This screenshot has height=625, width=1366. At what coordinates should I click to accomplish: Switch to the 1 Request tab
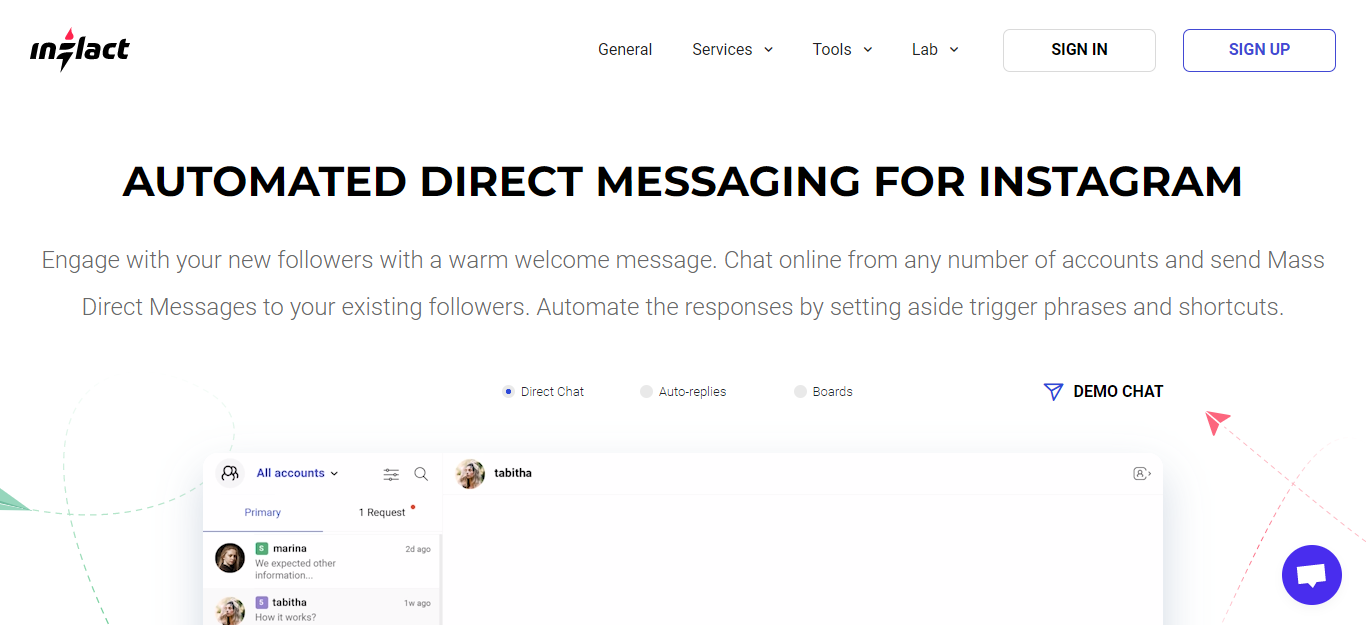pos(383,512)
